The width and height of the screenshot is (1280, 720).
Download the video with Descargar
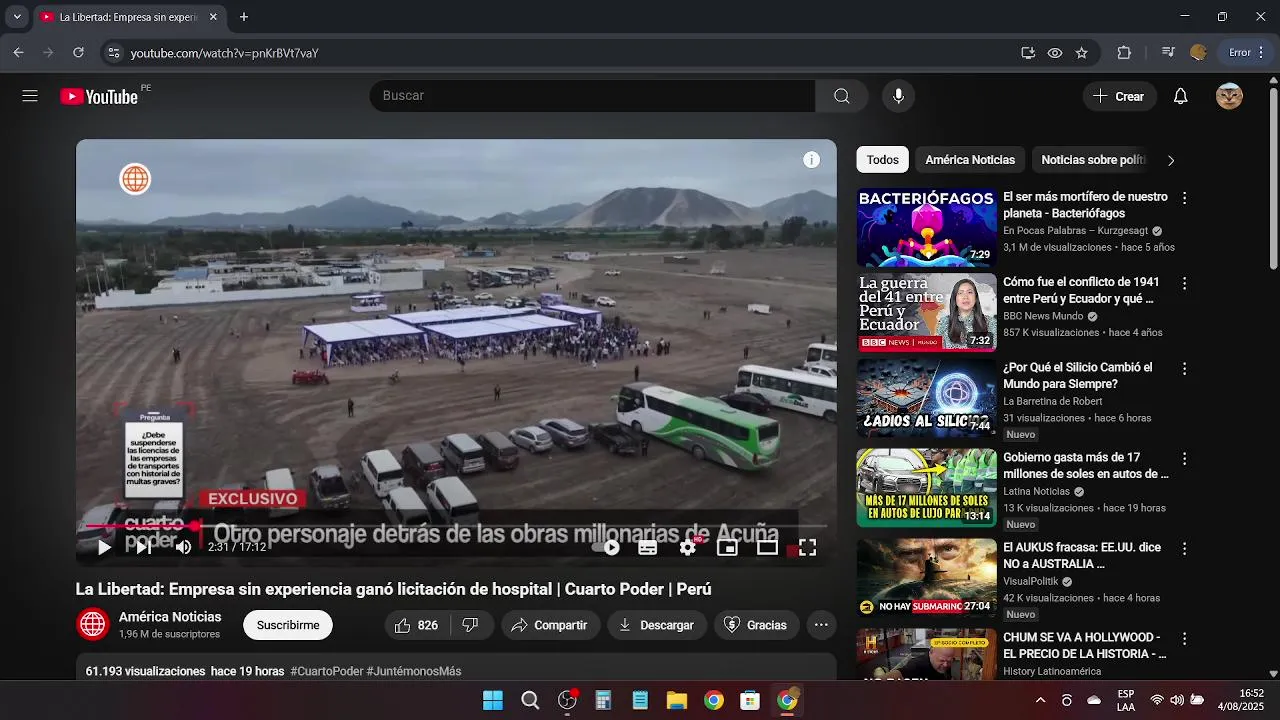[656, 625]
